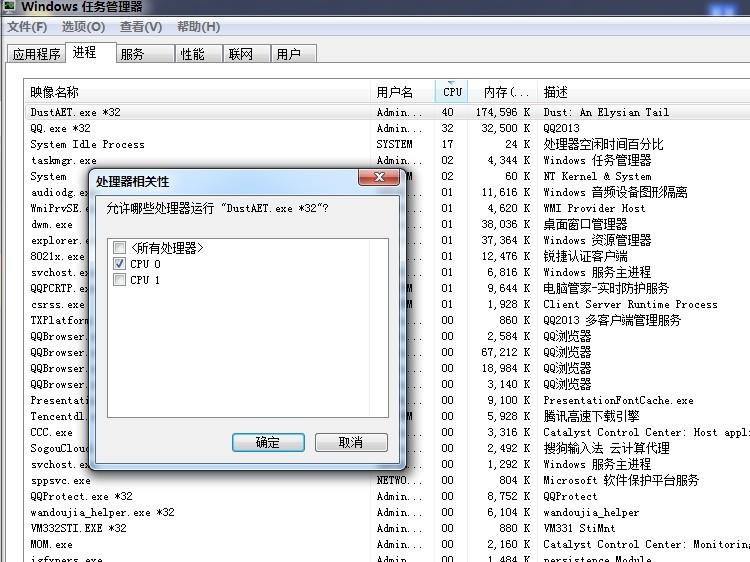
Task: Go to the 联网 tab
Action: [246, 54]
